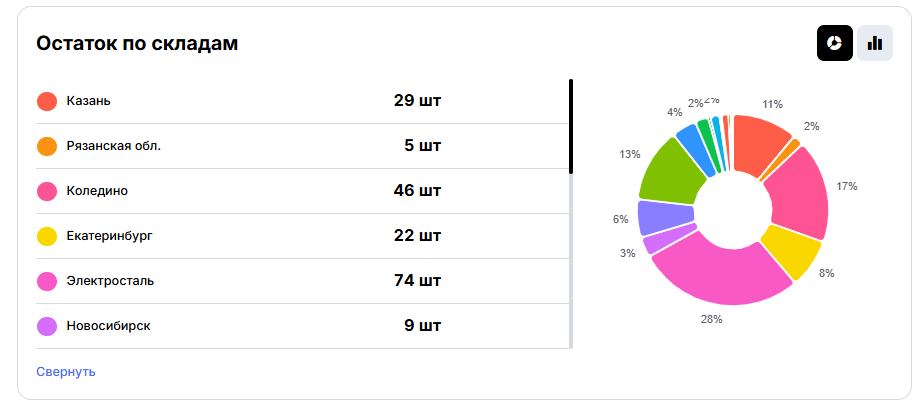Click the yellow Екатеринбург color dot
This screenshot has height=400, width=921.
click(x=47, y=236)
